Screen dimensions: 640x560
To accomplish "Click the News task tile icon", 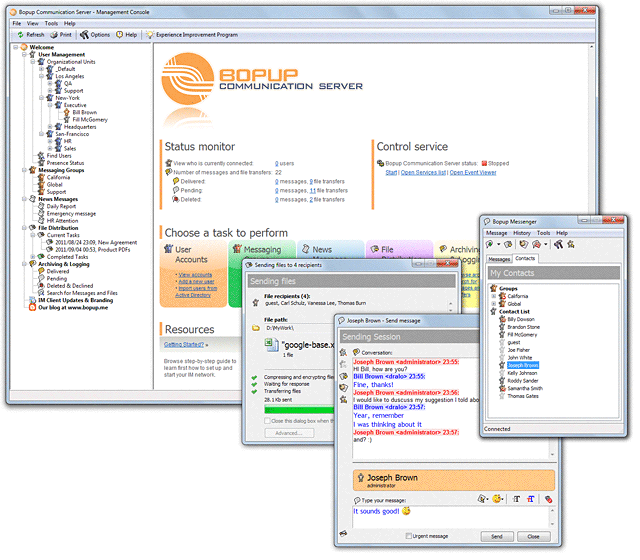I will pos(305,249).
